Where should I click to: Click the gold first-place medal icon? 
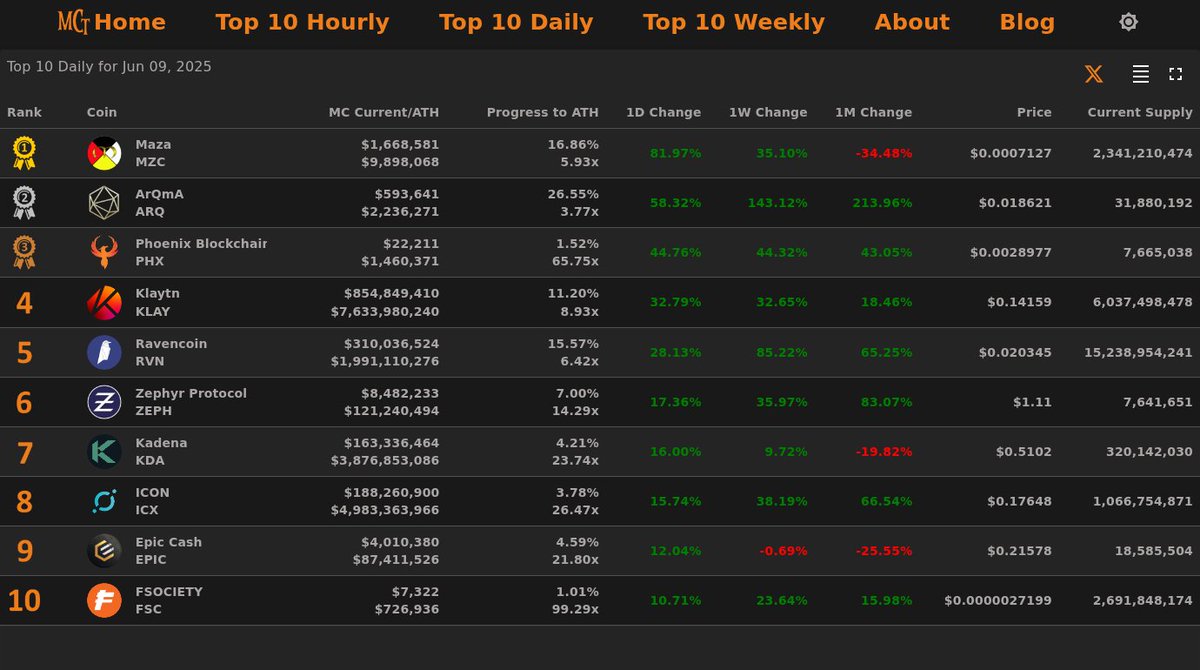click(x=24, y=153)
